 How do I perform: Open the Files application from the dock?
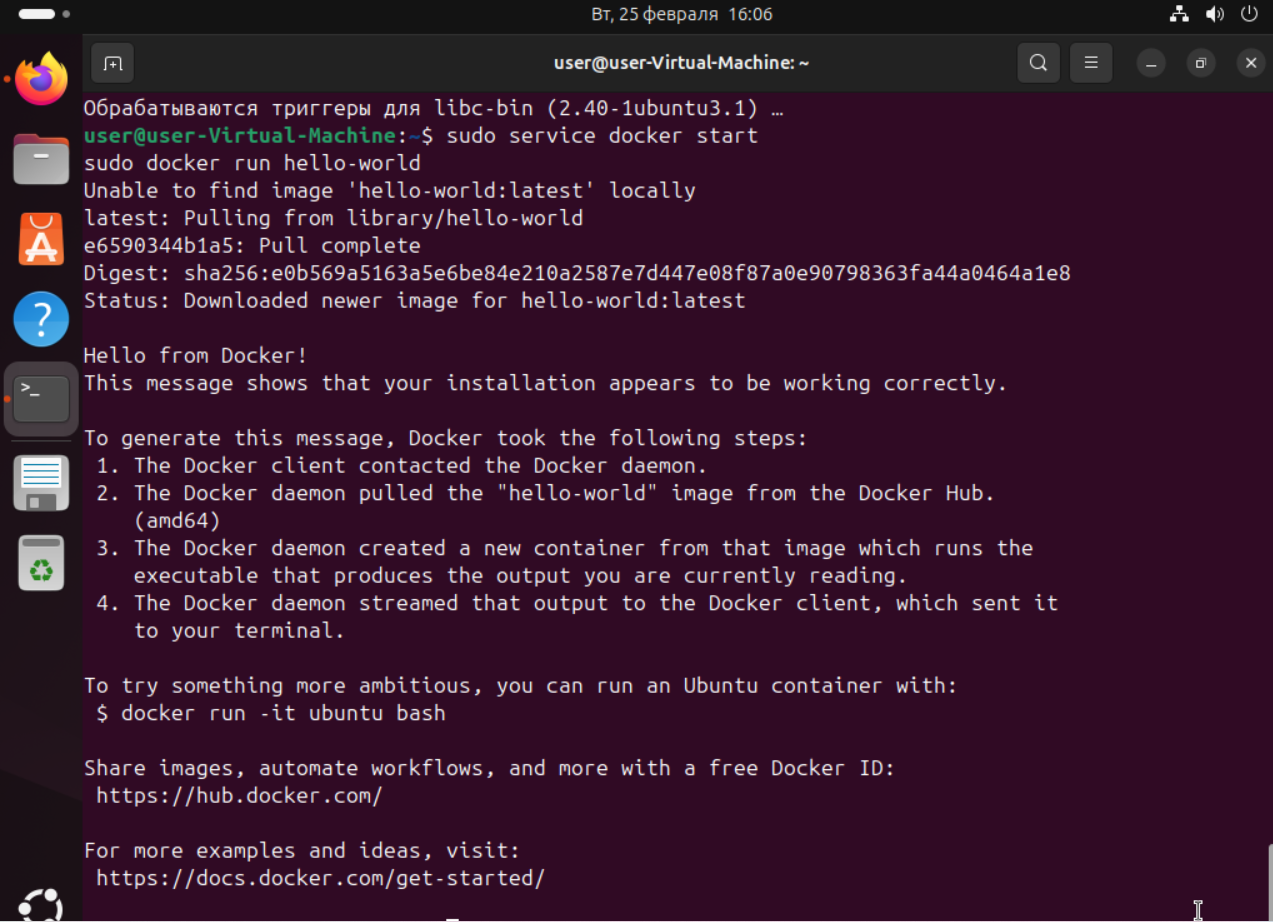41,159
